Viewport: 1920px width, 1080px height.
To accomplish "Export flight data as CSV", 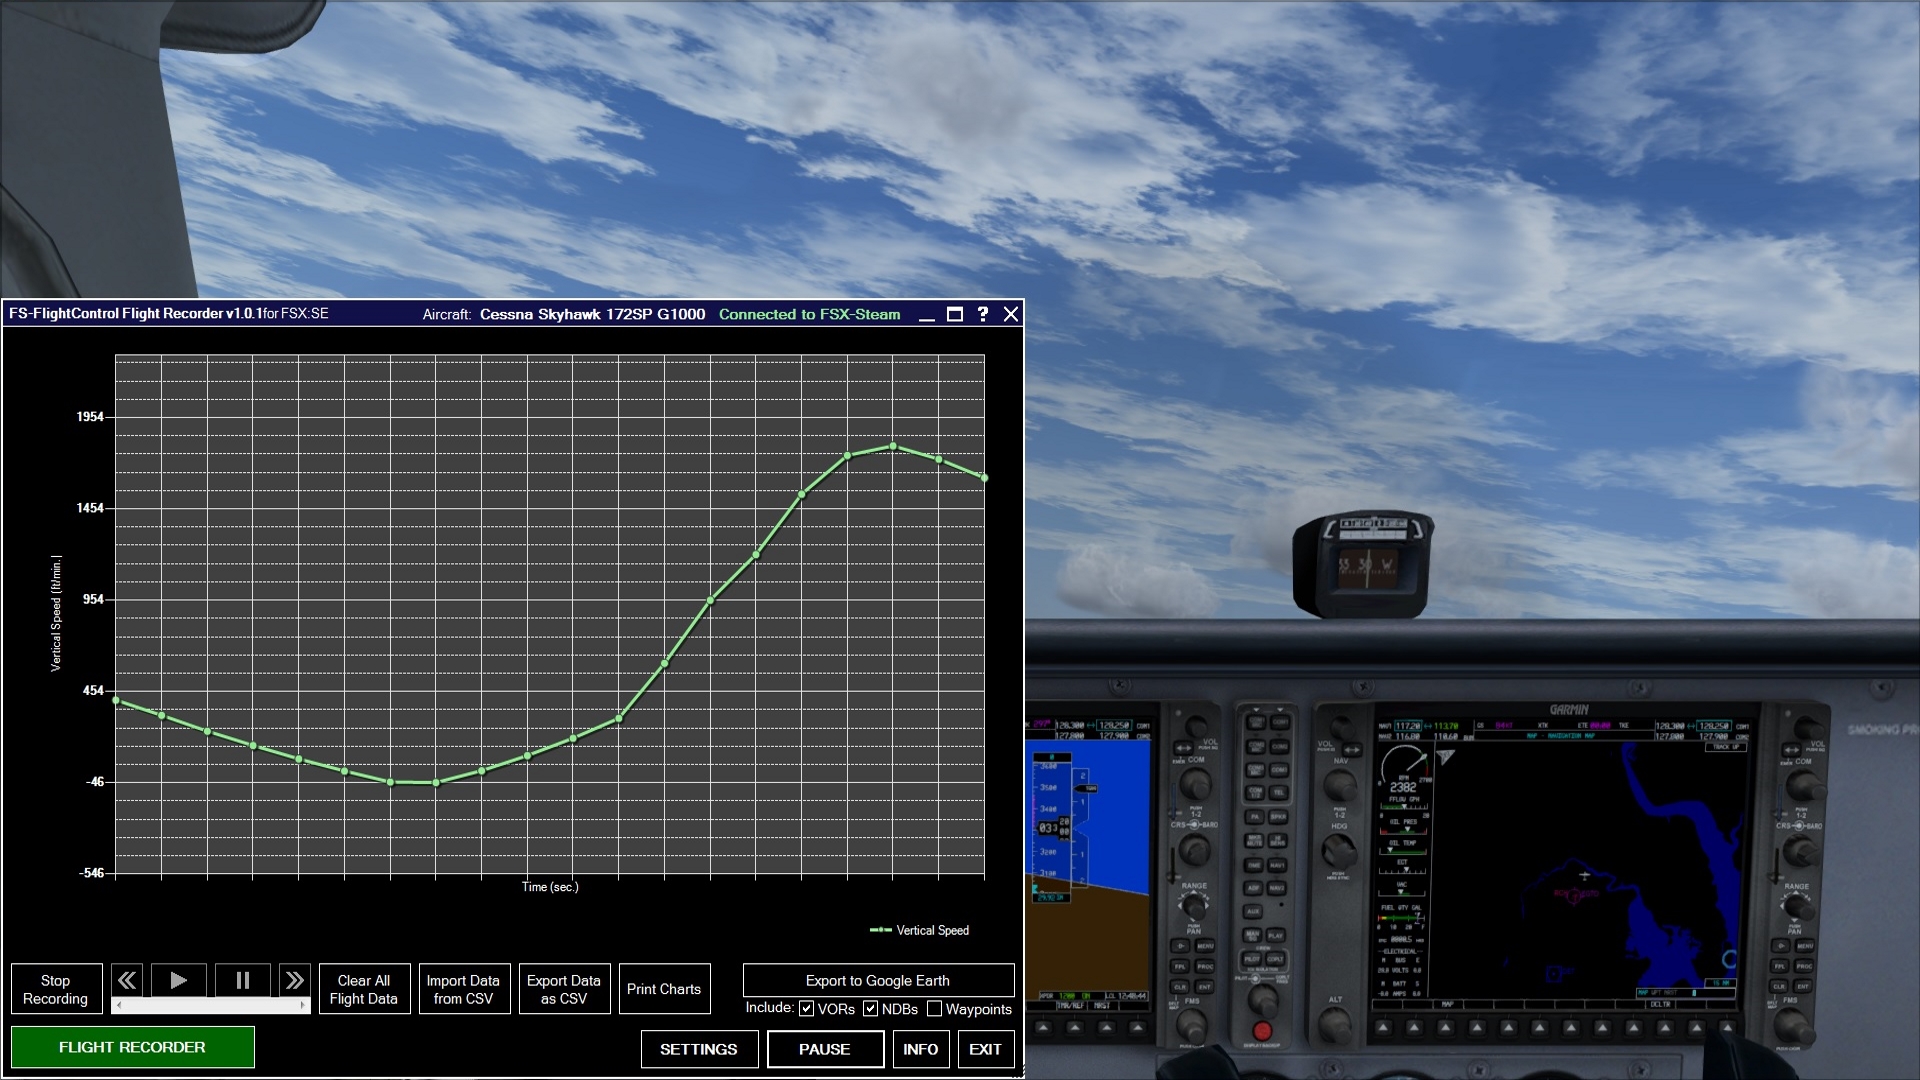I will tap(564, 988).
